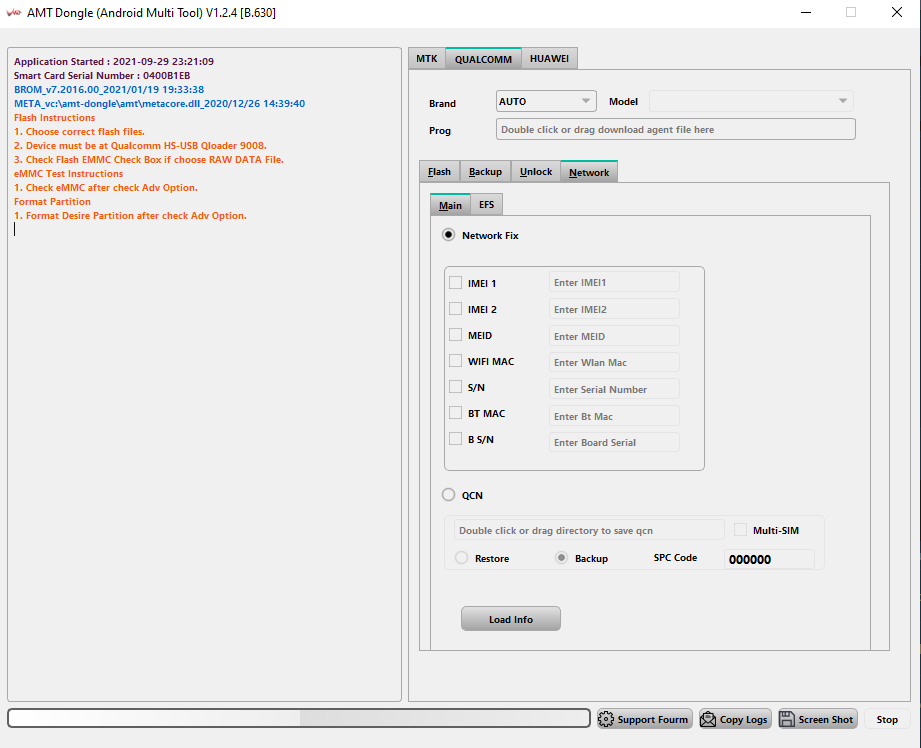Click the Enter IMEI2 input field
Image resolution: width=921 pixels, height=748 pixels.
[x=614, y=309]
